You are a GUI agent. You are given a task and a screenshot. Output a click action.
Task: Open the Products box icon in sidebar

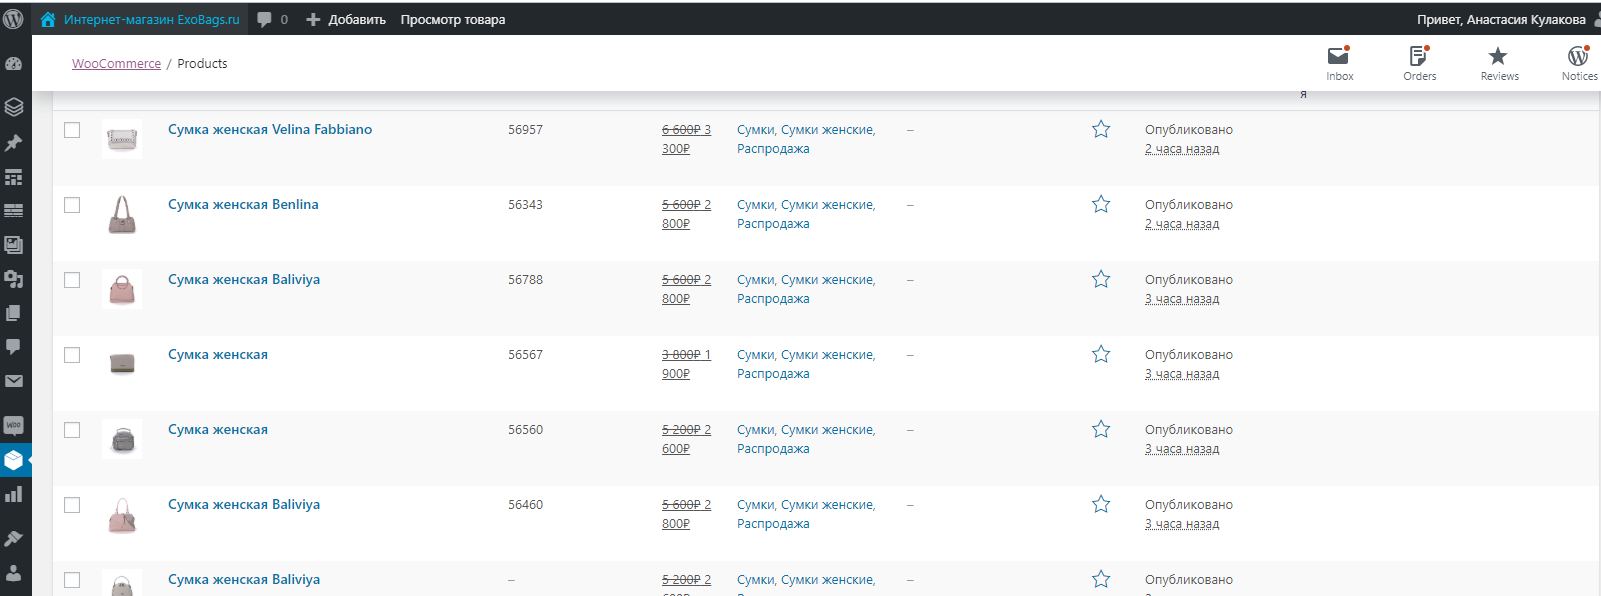[x=14, y=460]
